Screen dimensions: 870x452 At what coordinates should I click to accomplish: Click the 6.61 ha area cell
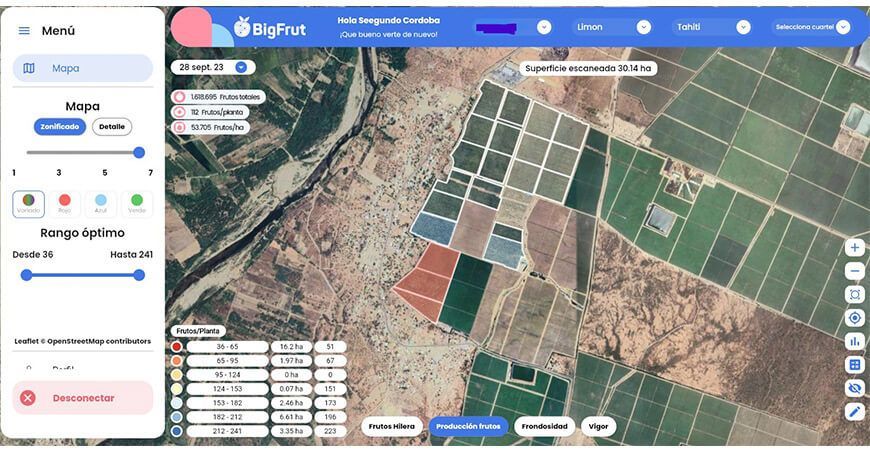click(291, 417)
